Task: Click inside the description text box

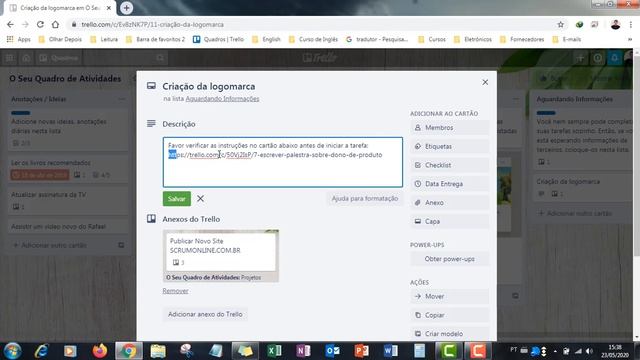Action: click(282, 162)
